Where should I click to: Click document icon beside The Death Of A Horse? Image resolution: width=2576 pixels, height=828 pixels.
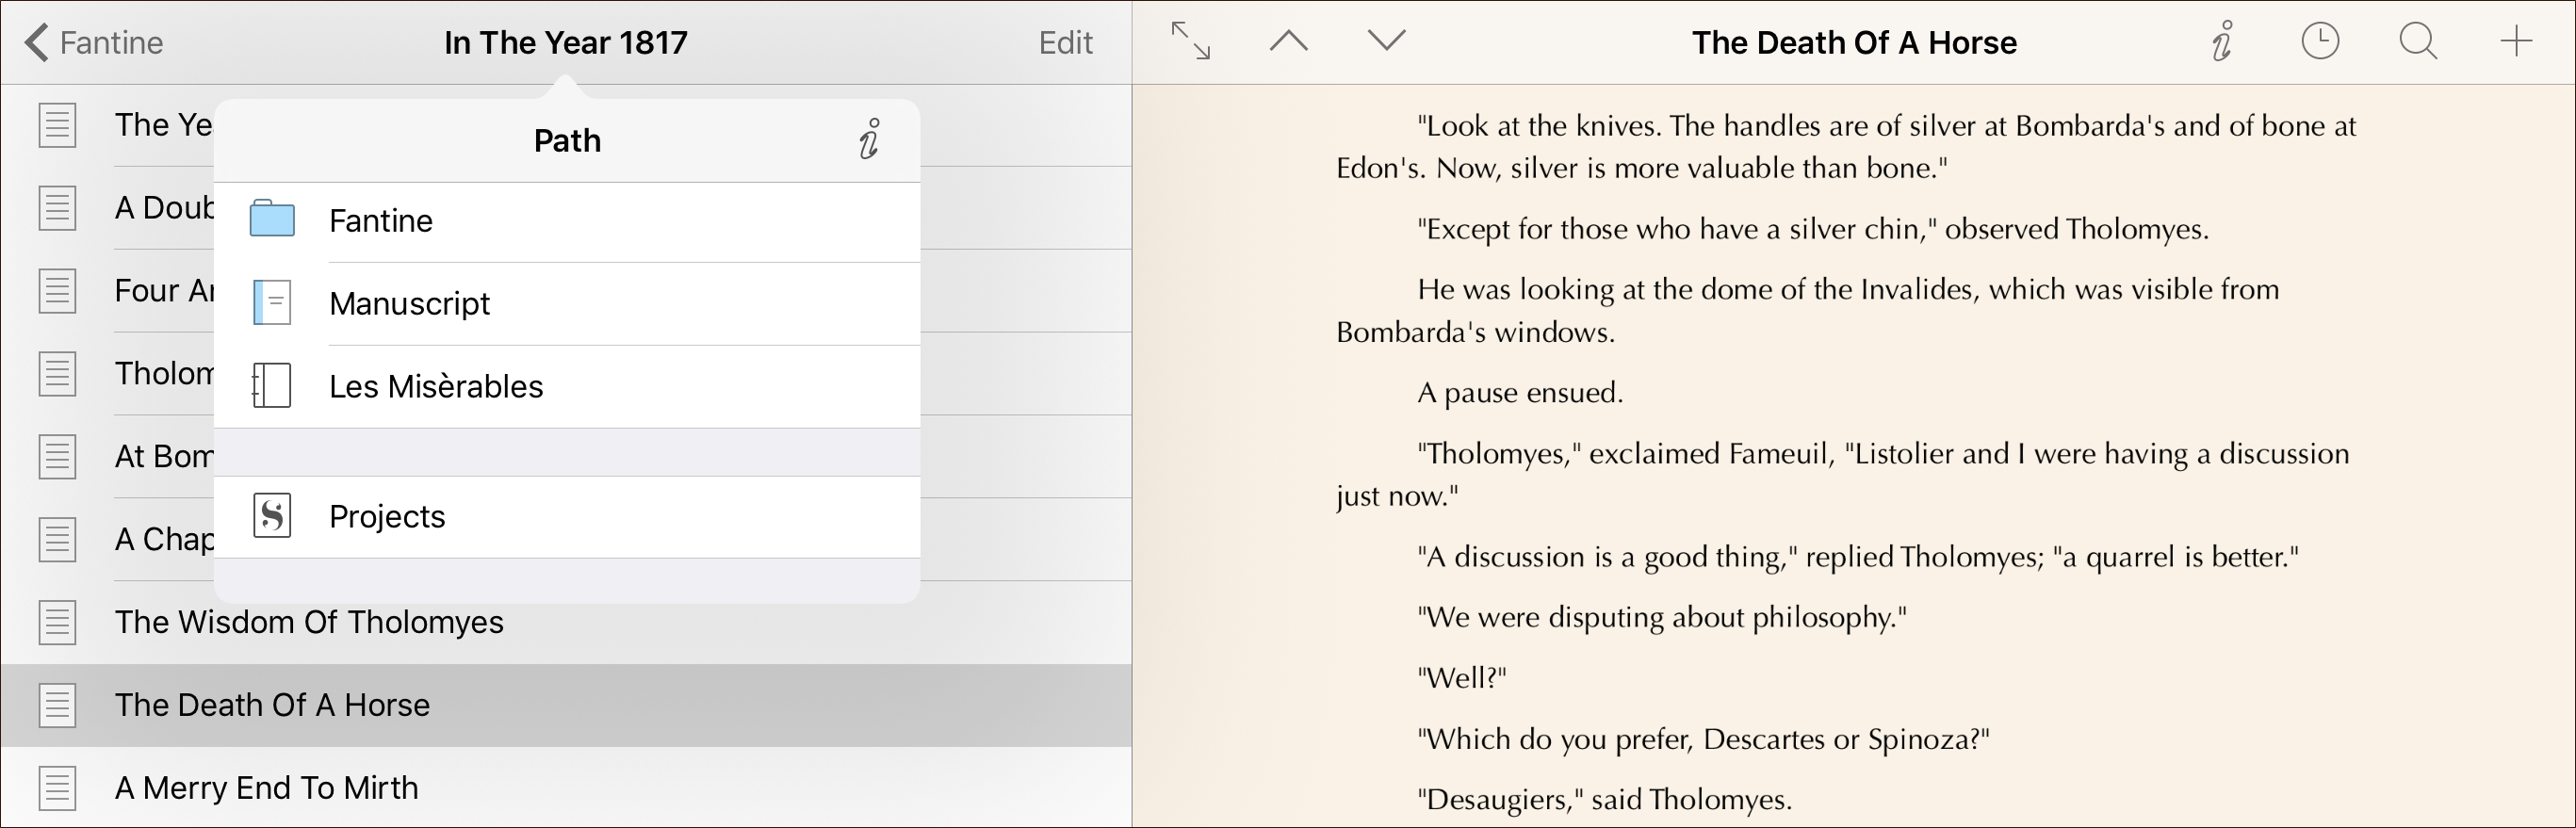(57, 706)
